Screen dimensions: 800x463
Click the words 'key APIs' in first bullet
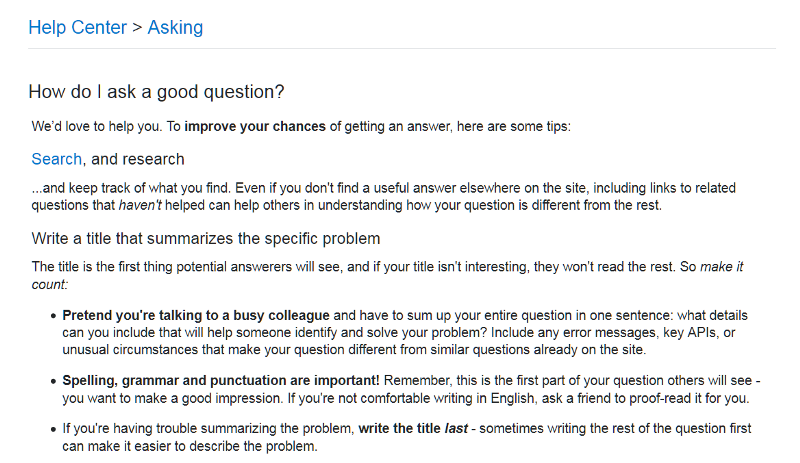(x=690, y=333)
